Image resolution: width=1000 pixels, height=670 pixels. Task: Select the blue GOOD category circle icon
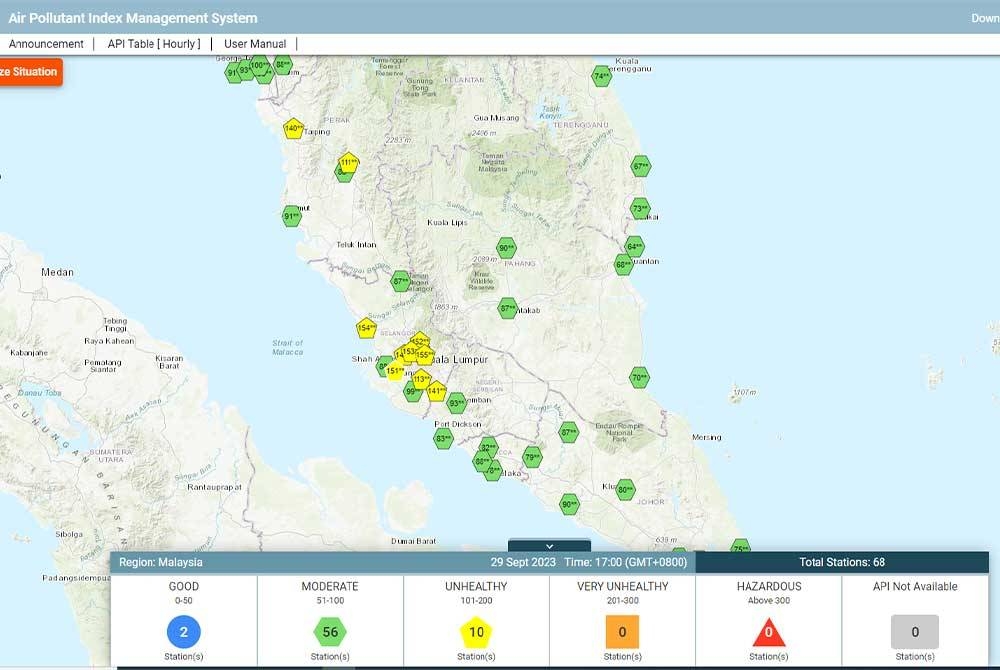(182, 632)
